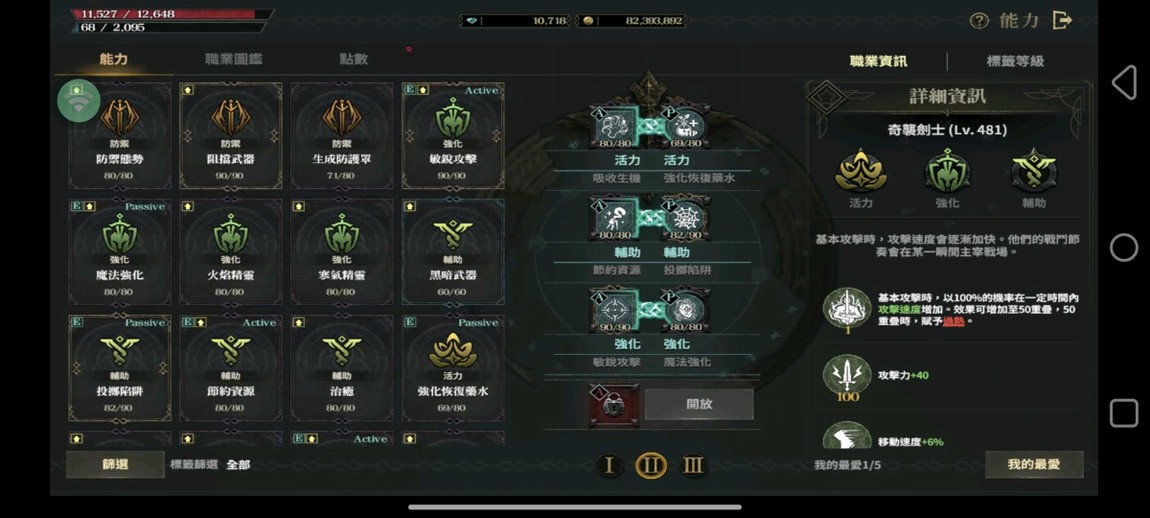Click the 我的最愛 button
1150x518 pixels.
click(1034, 464)
